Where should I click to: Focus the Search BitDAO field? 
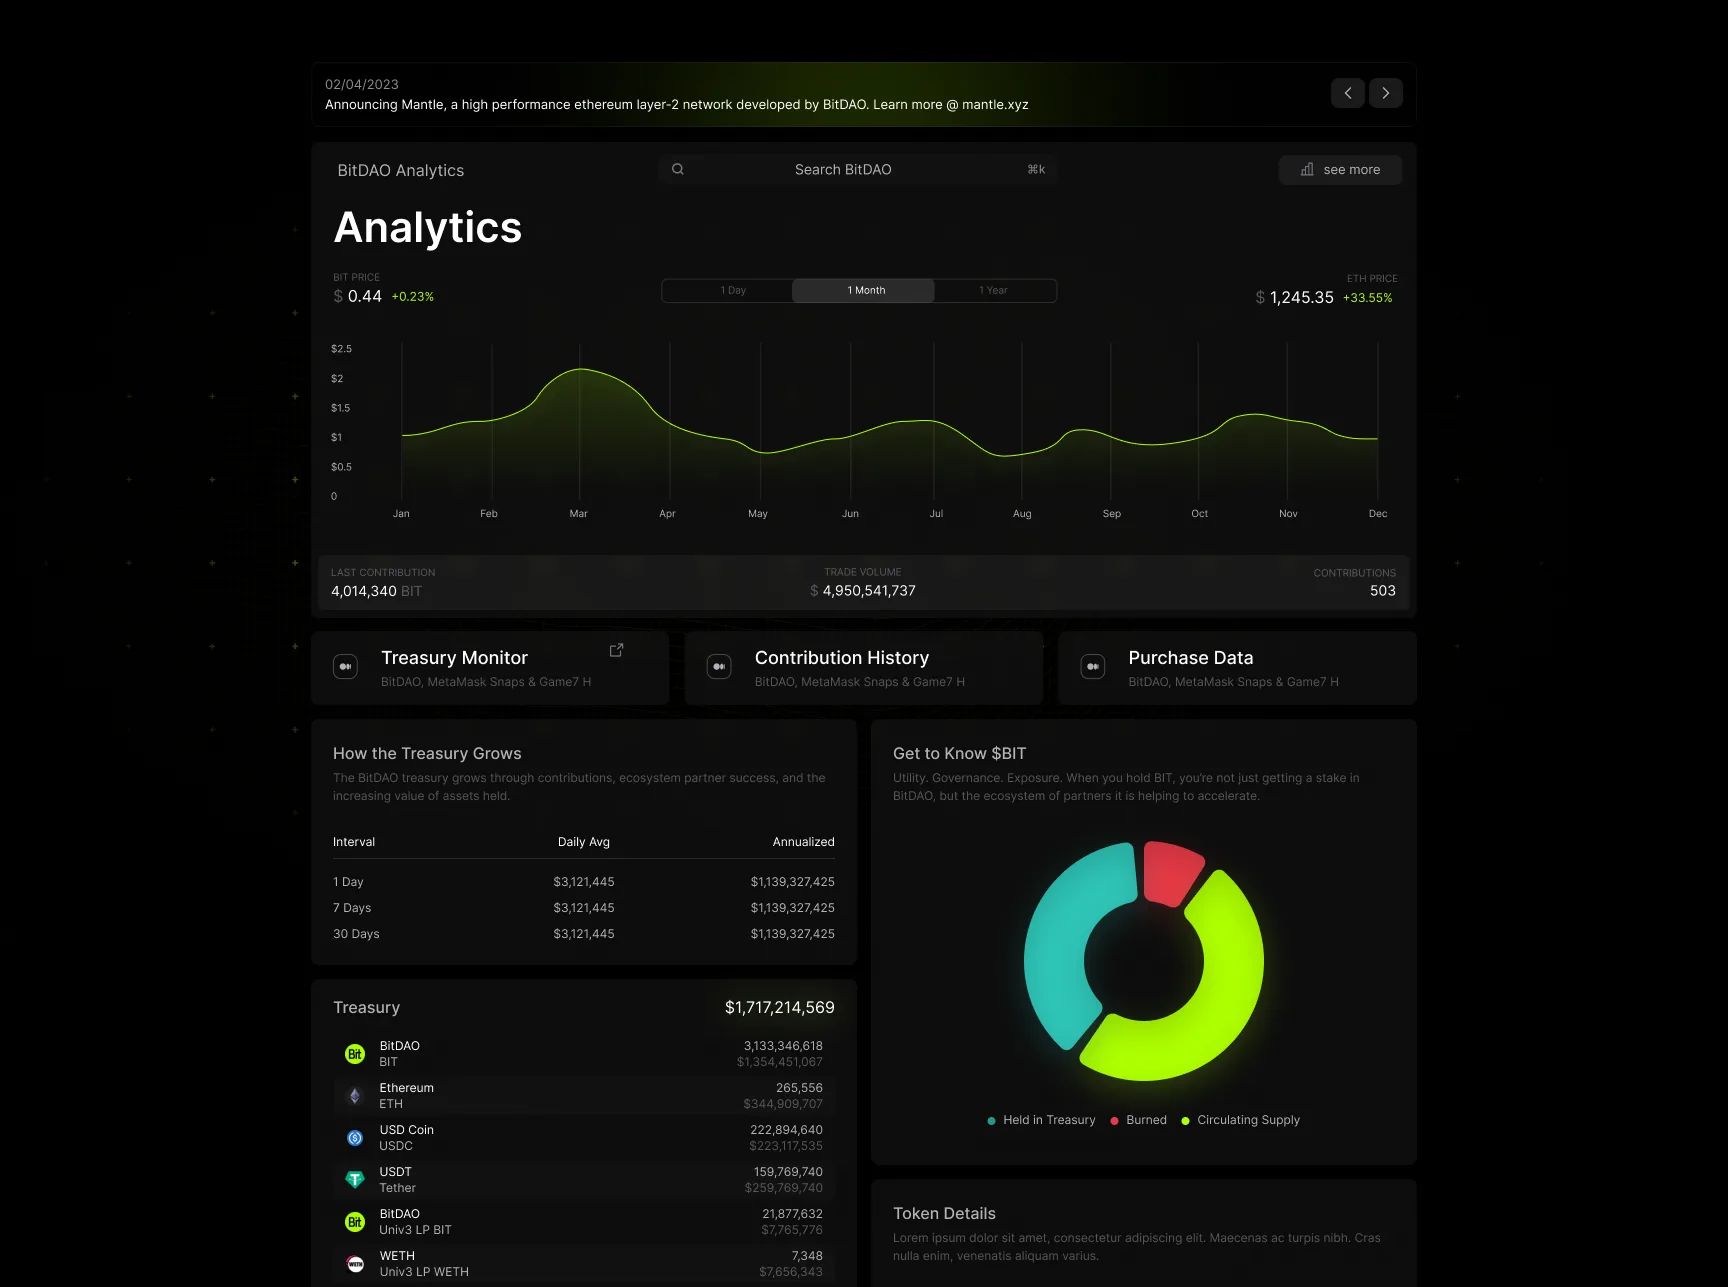[858, 169]
